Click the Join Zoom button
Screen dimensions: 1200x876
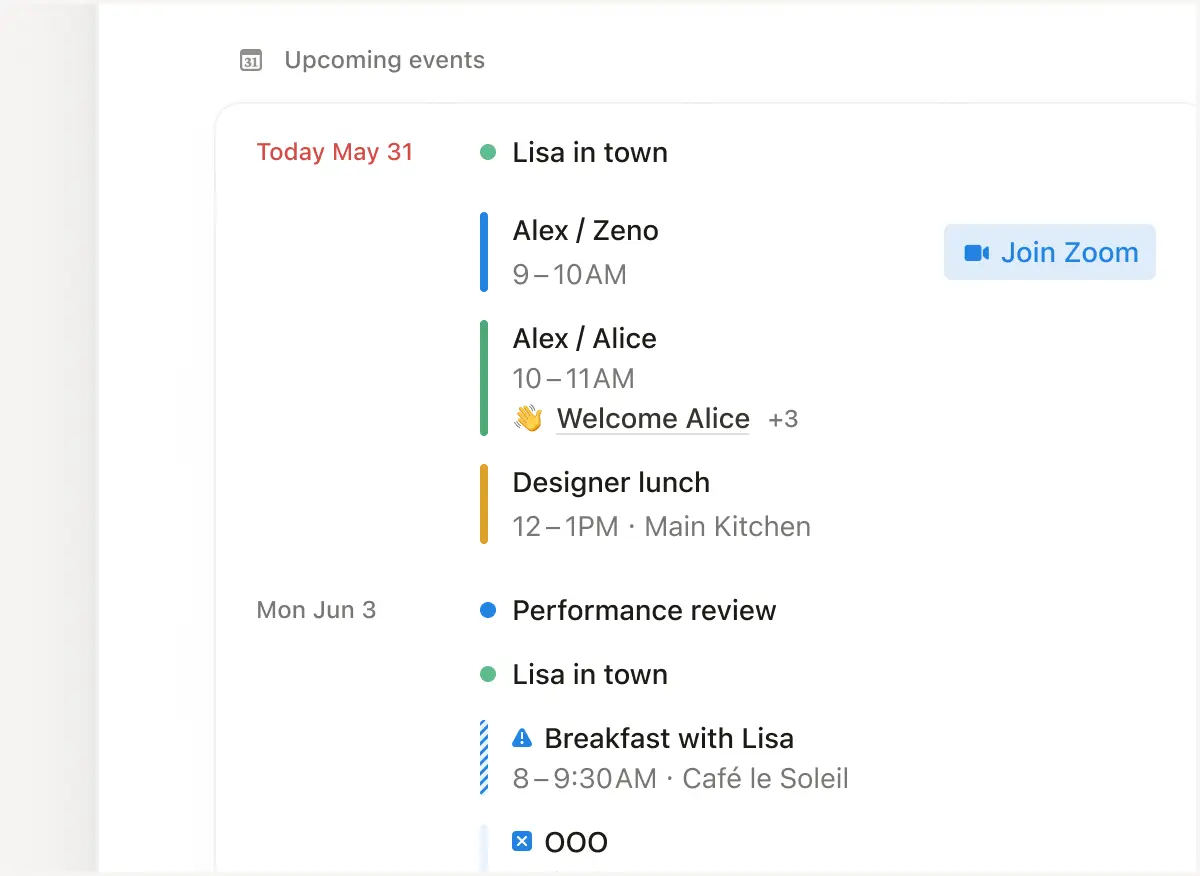pos(1049,252)
